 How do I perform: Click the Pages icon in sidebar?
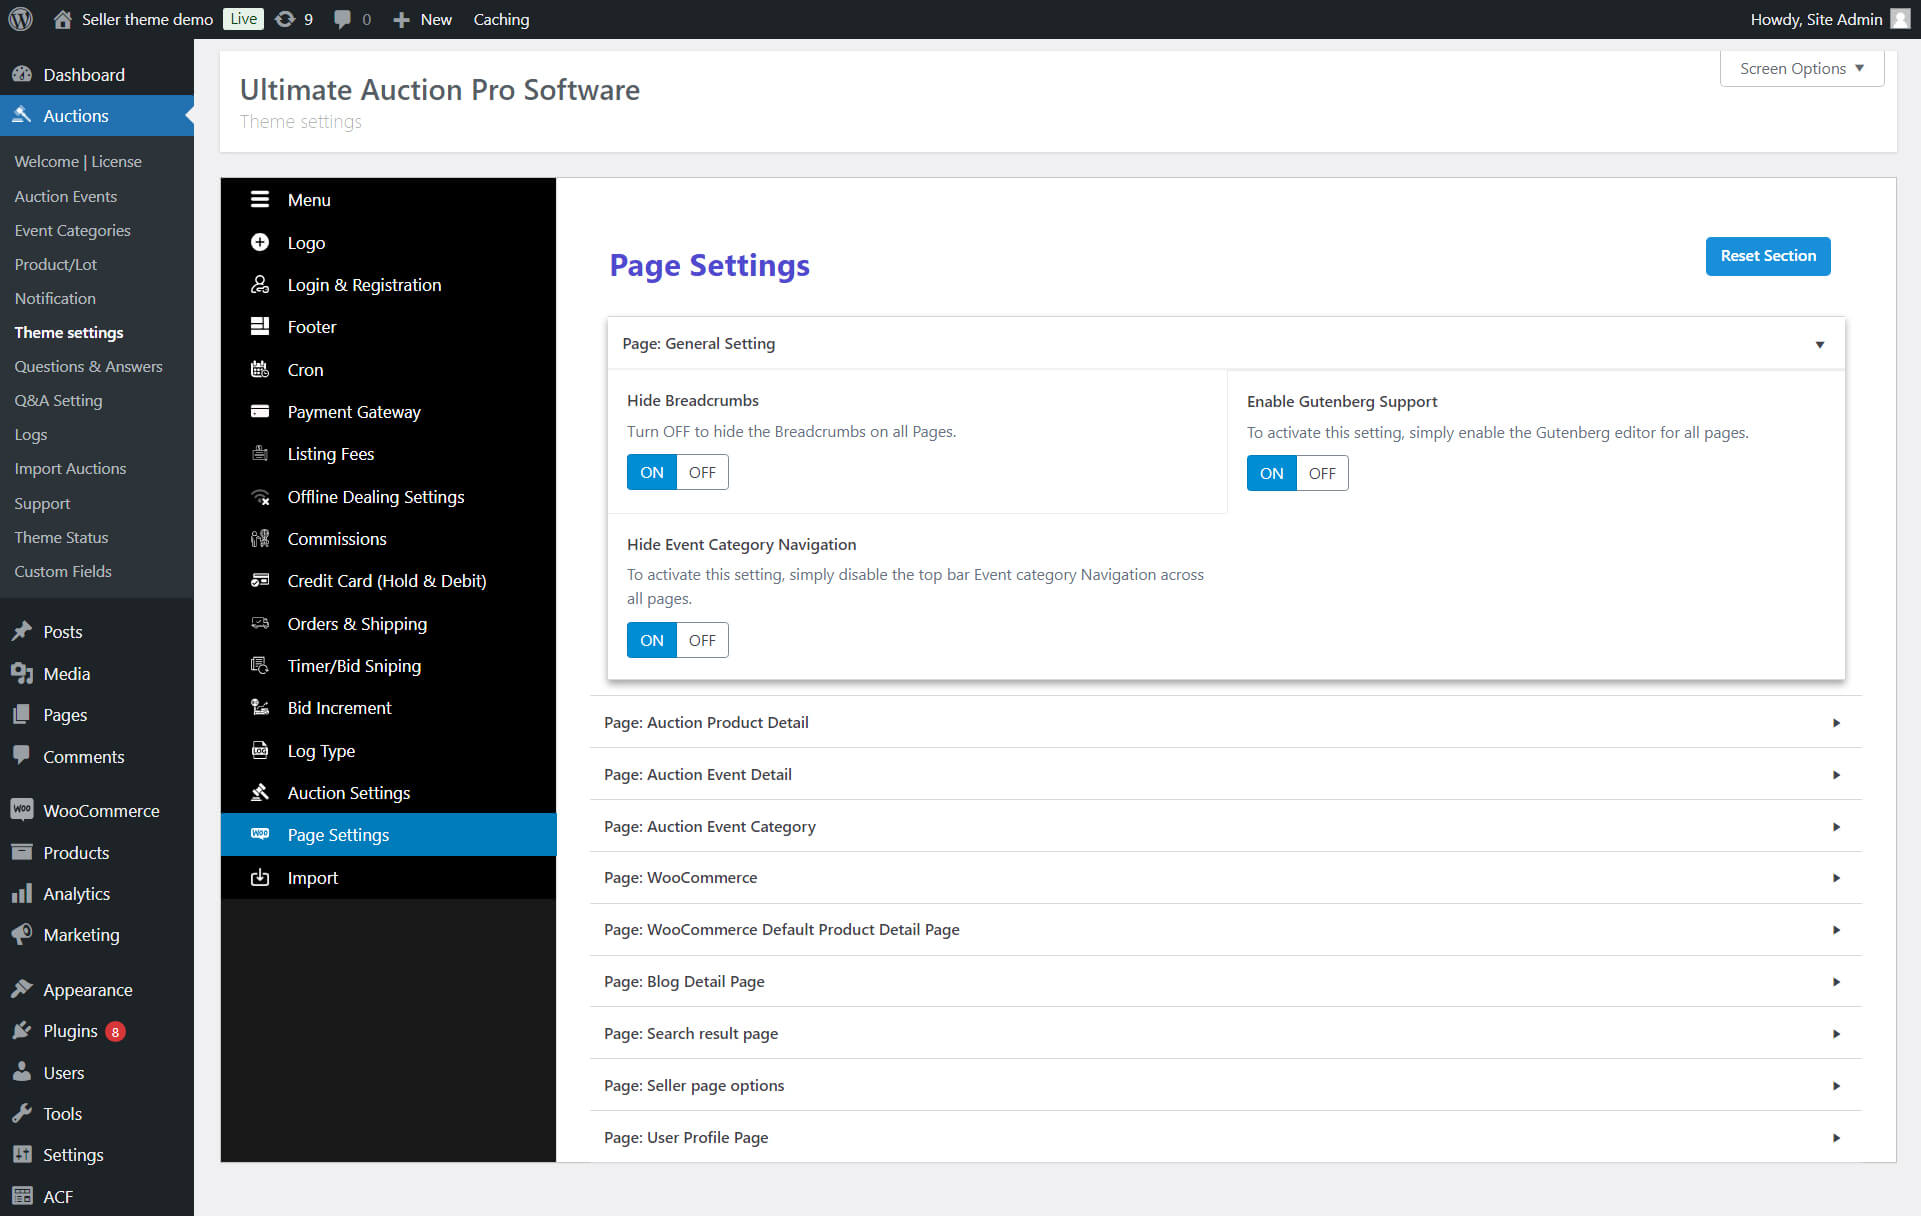tap(22, 714)
